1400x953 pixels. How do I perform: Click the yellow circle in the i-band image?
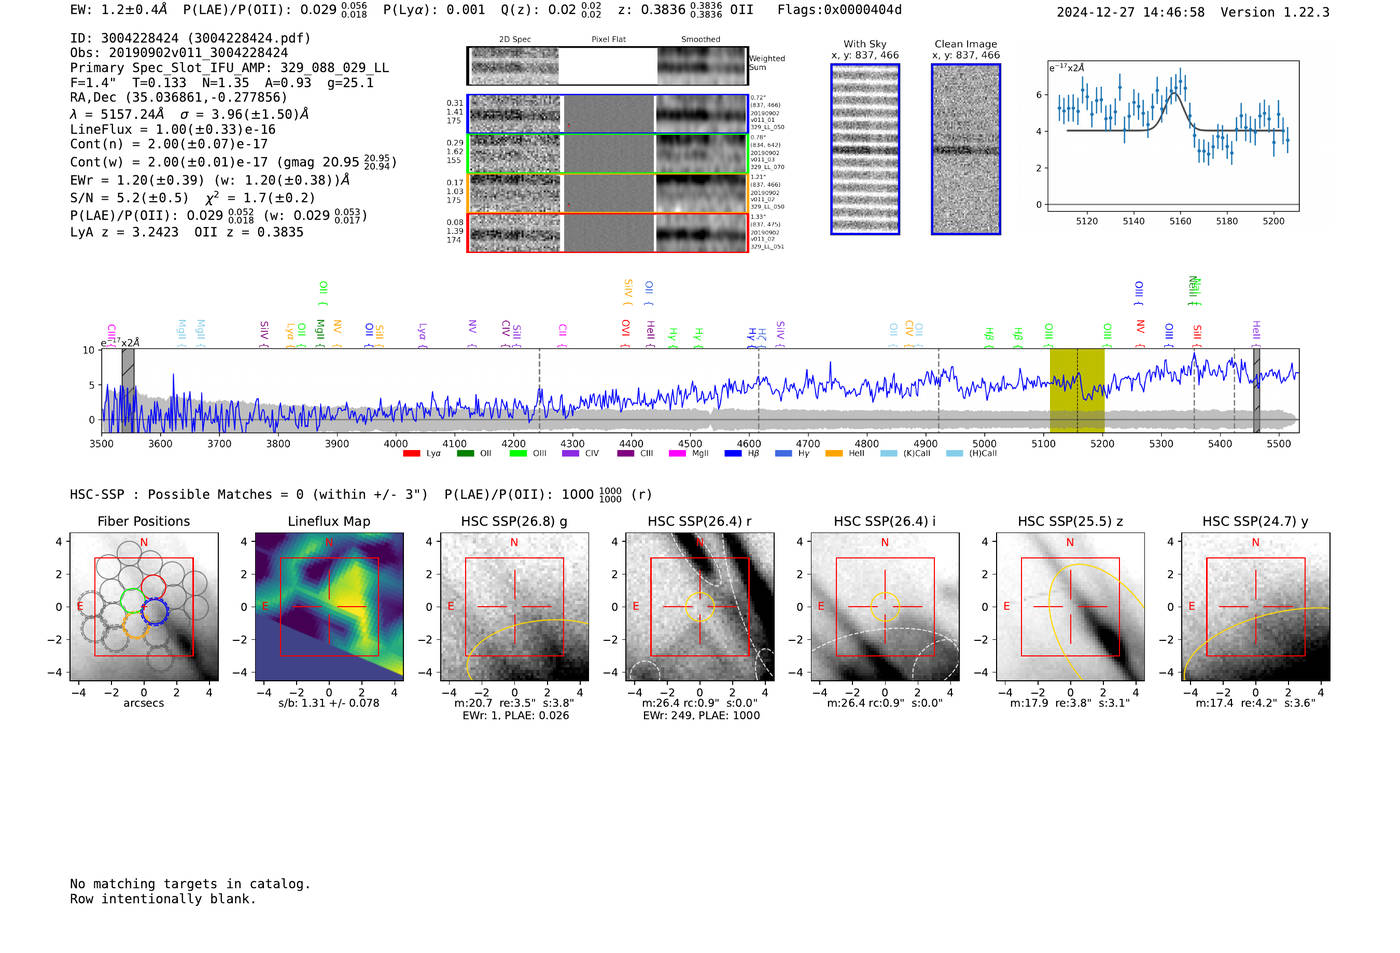(885, 607)
